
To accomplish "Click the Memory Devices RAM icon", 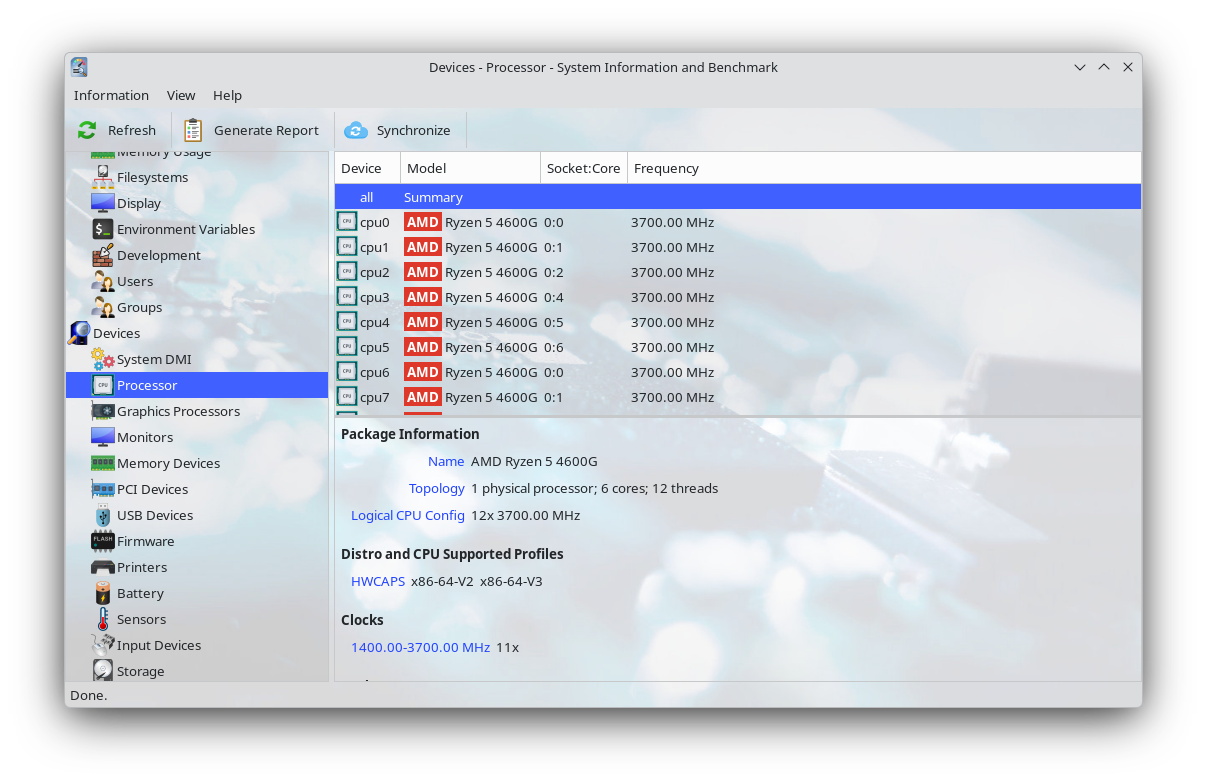I will (x=103, y=463).
